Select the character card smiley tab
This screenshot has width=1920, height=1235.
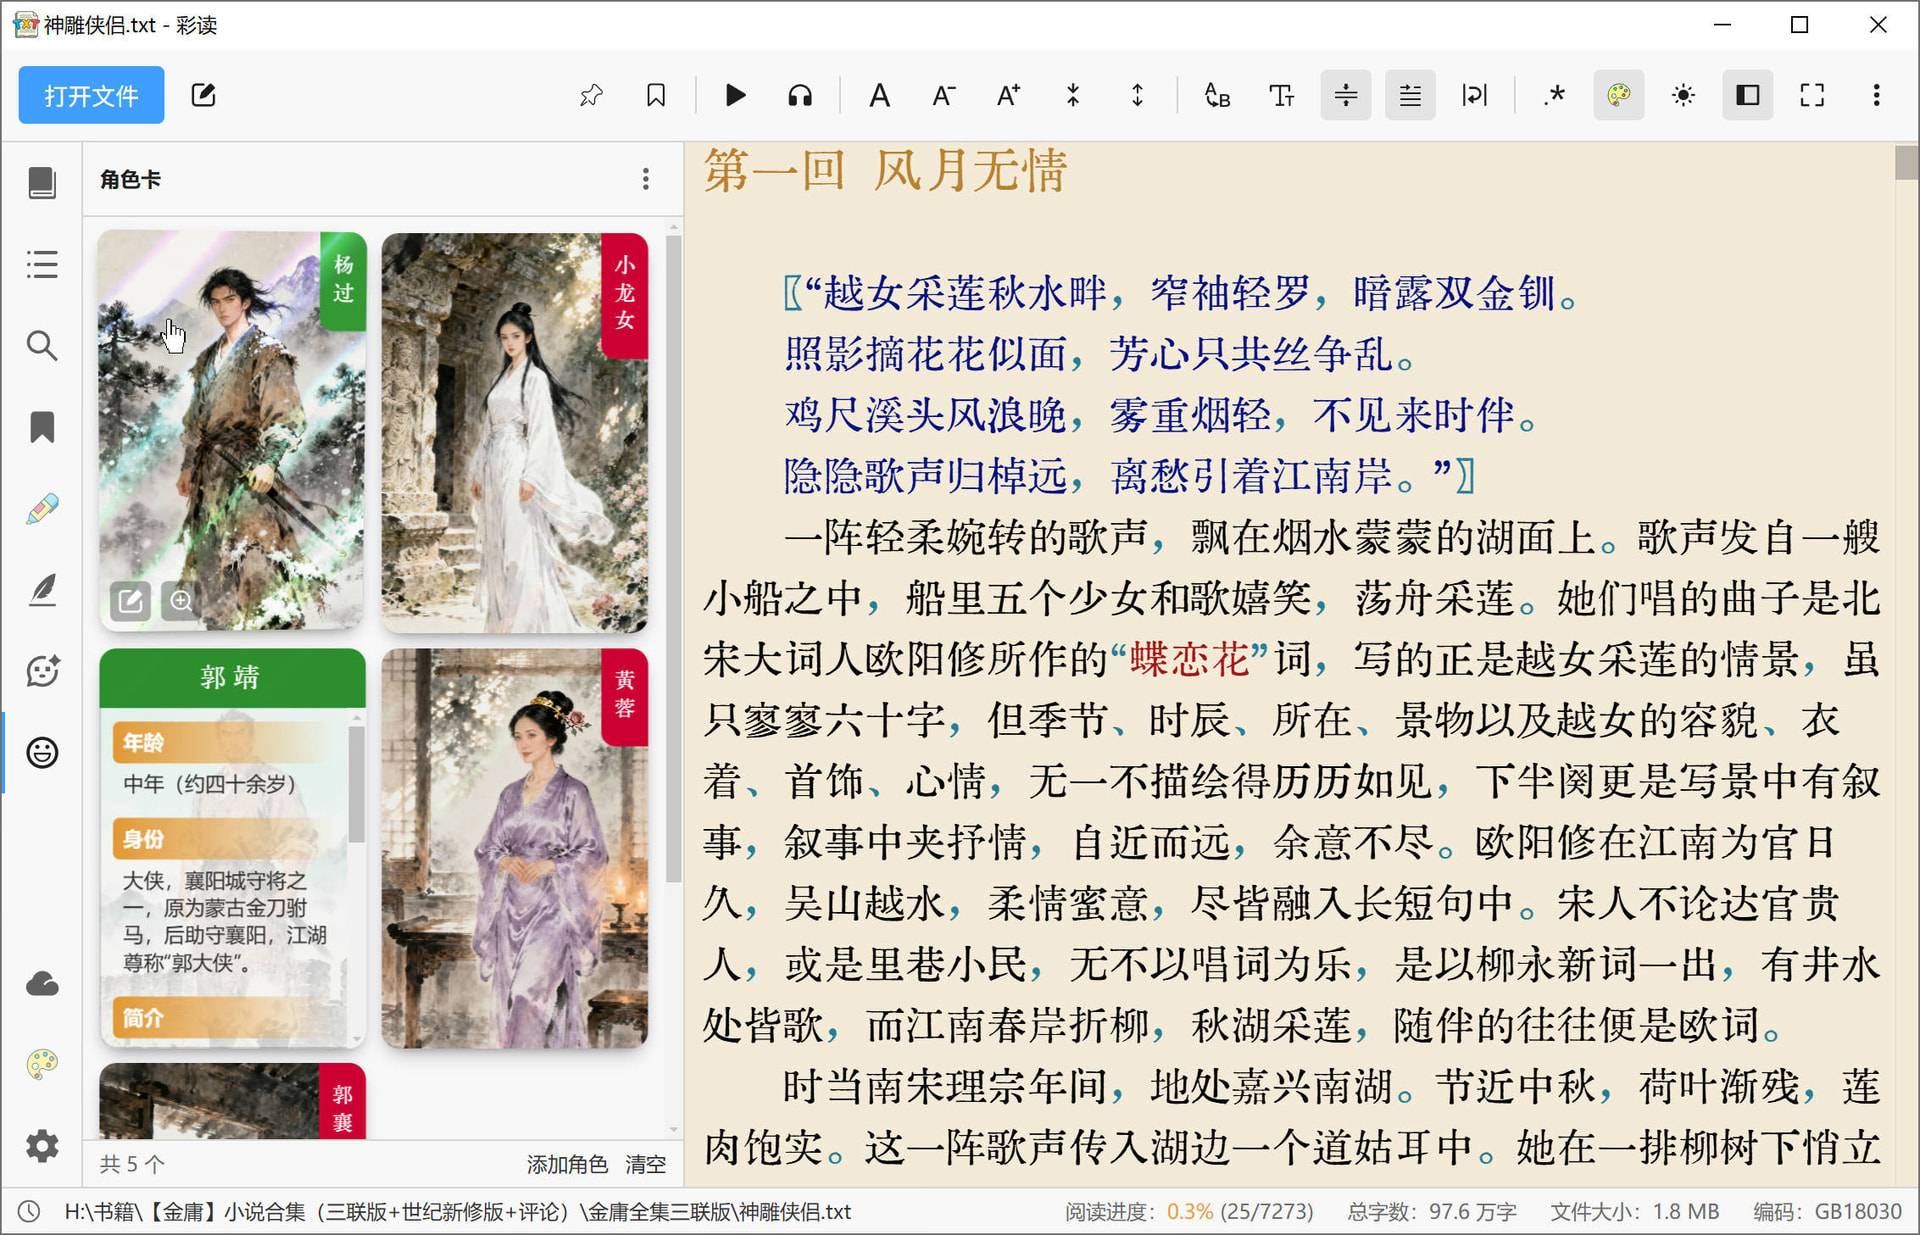pyautogui.click(x=42, y=753)
